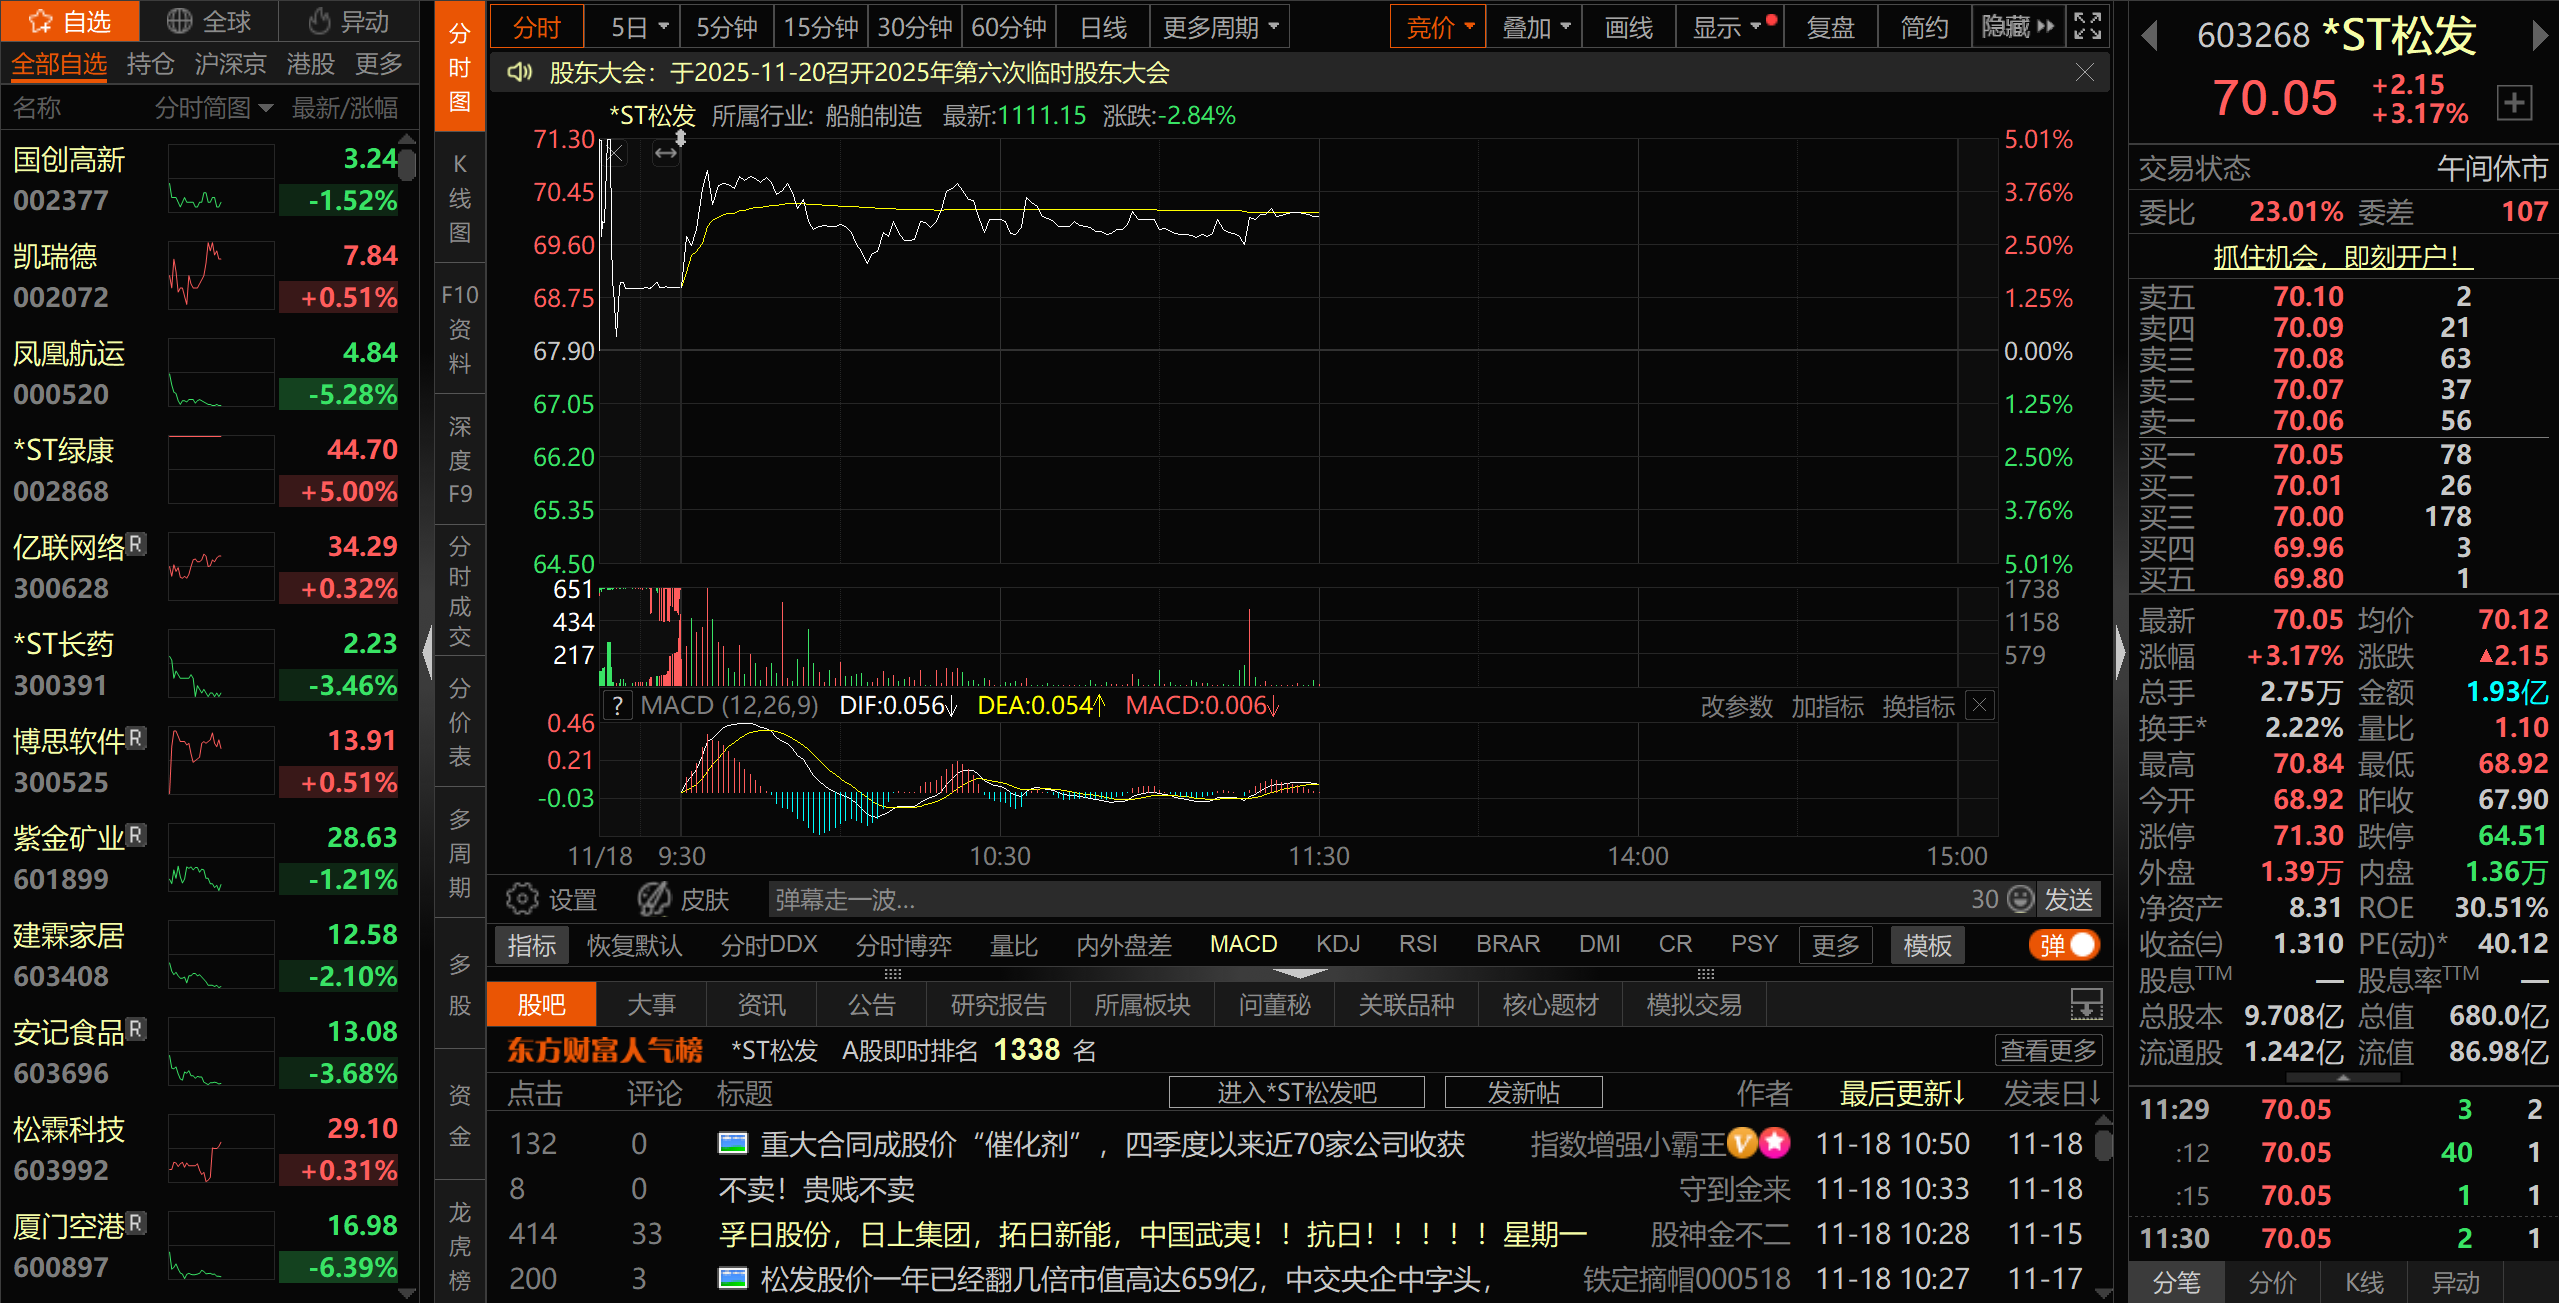Click the add-to-watchlist plus icon
Image resolution: width=2559 pixels, height=1303 pixels.
tap(2514, 102)
